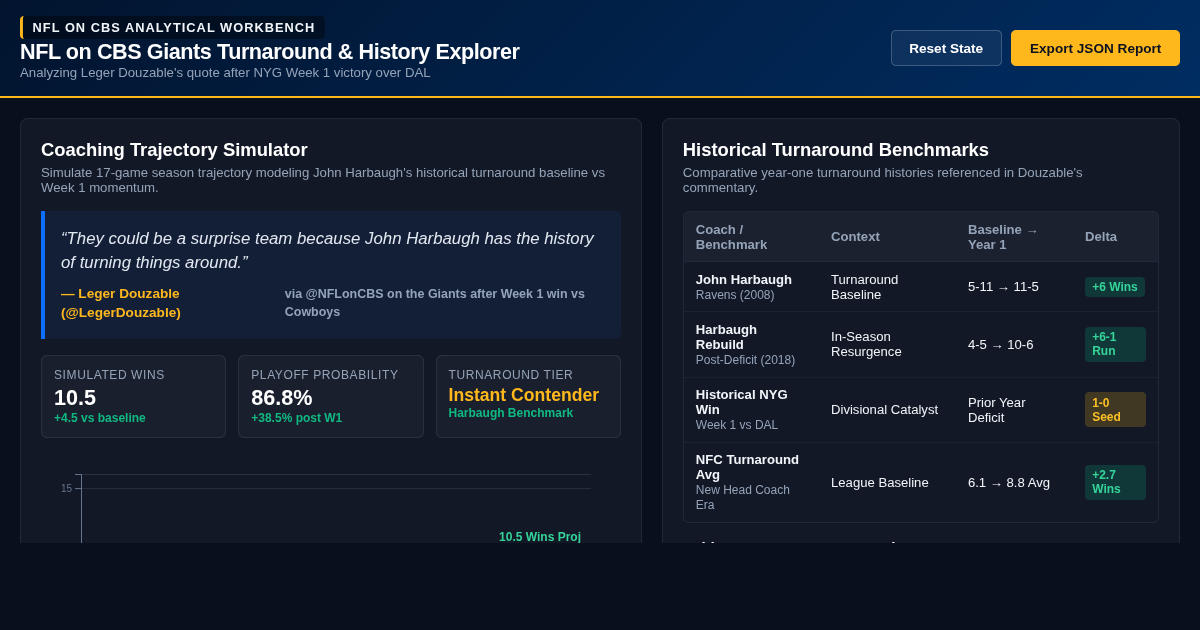Select the John Harbaugh Ravens (2008) row
Viewport: 1200px width, 630px height.
pos(921,287)
